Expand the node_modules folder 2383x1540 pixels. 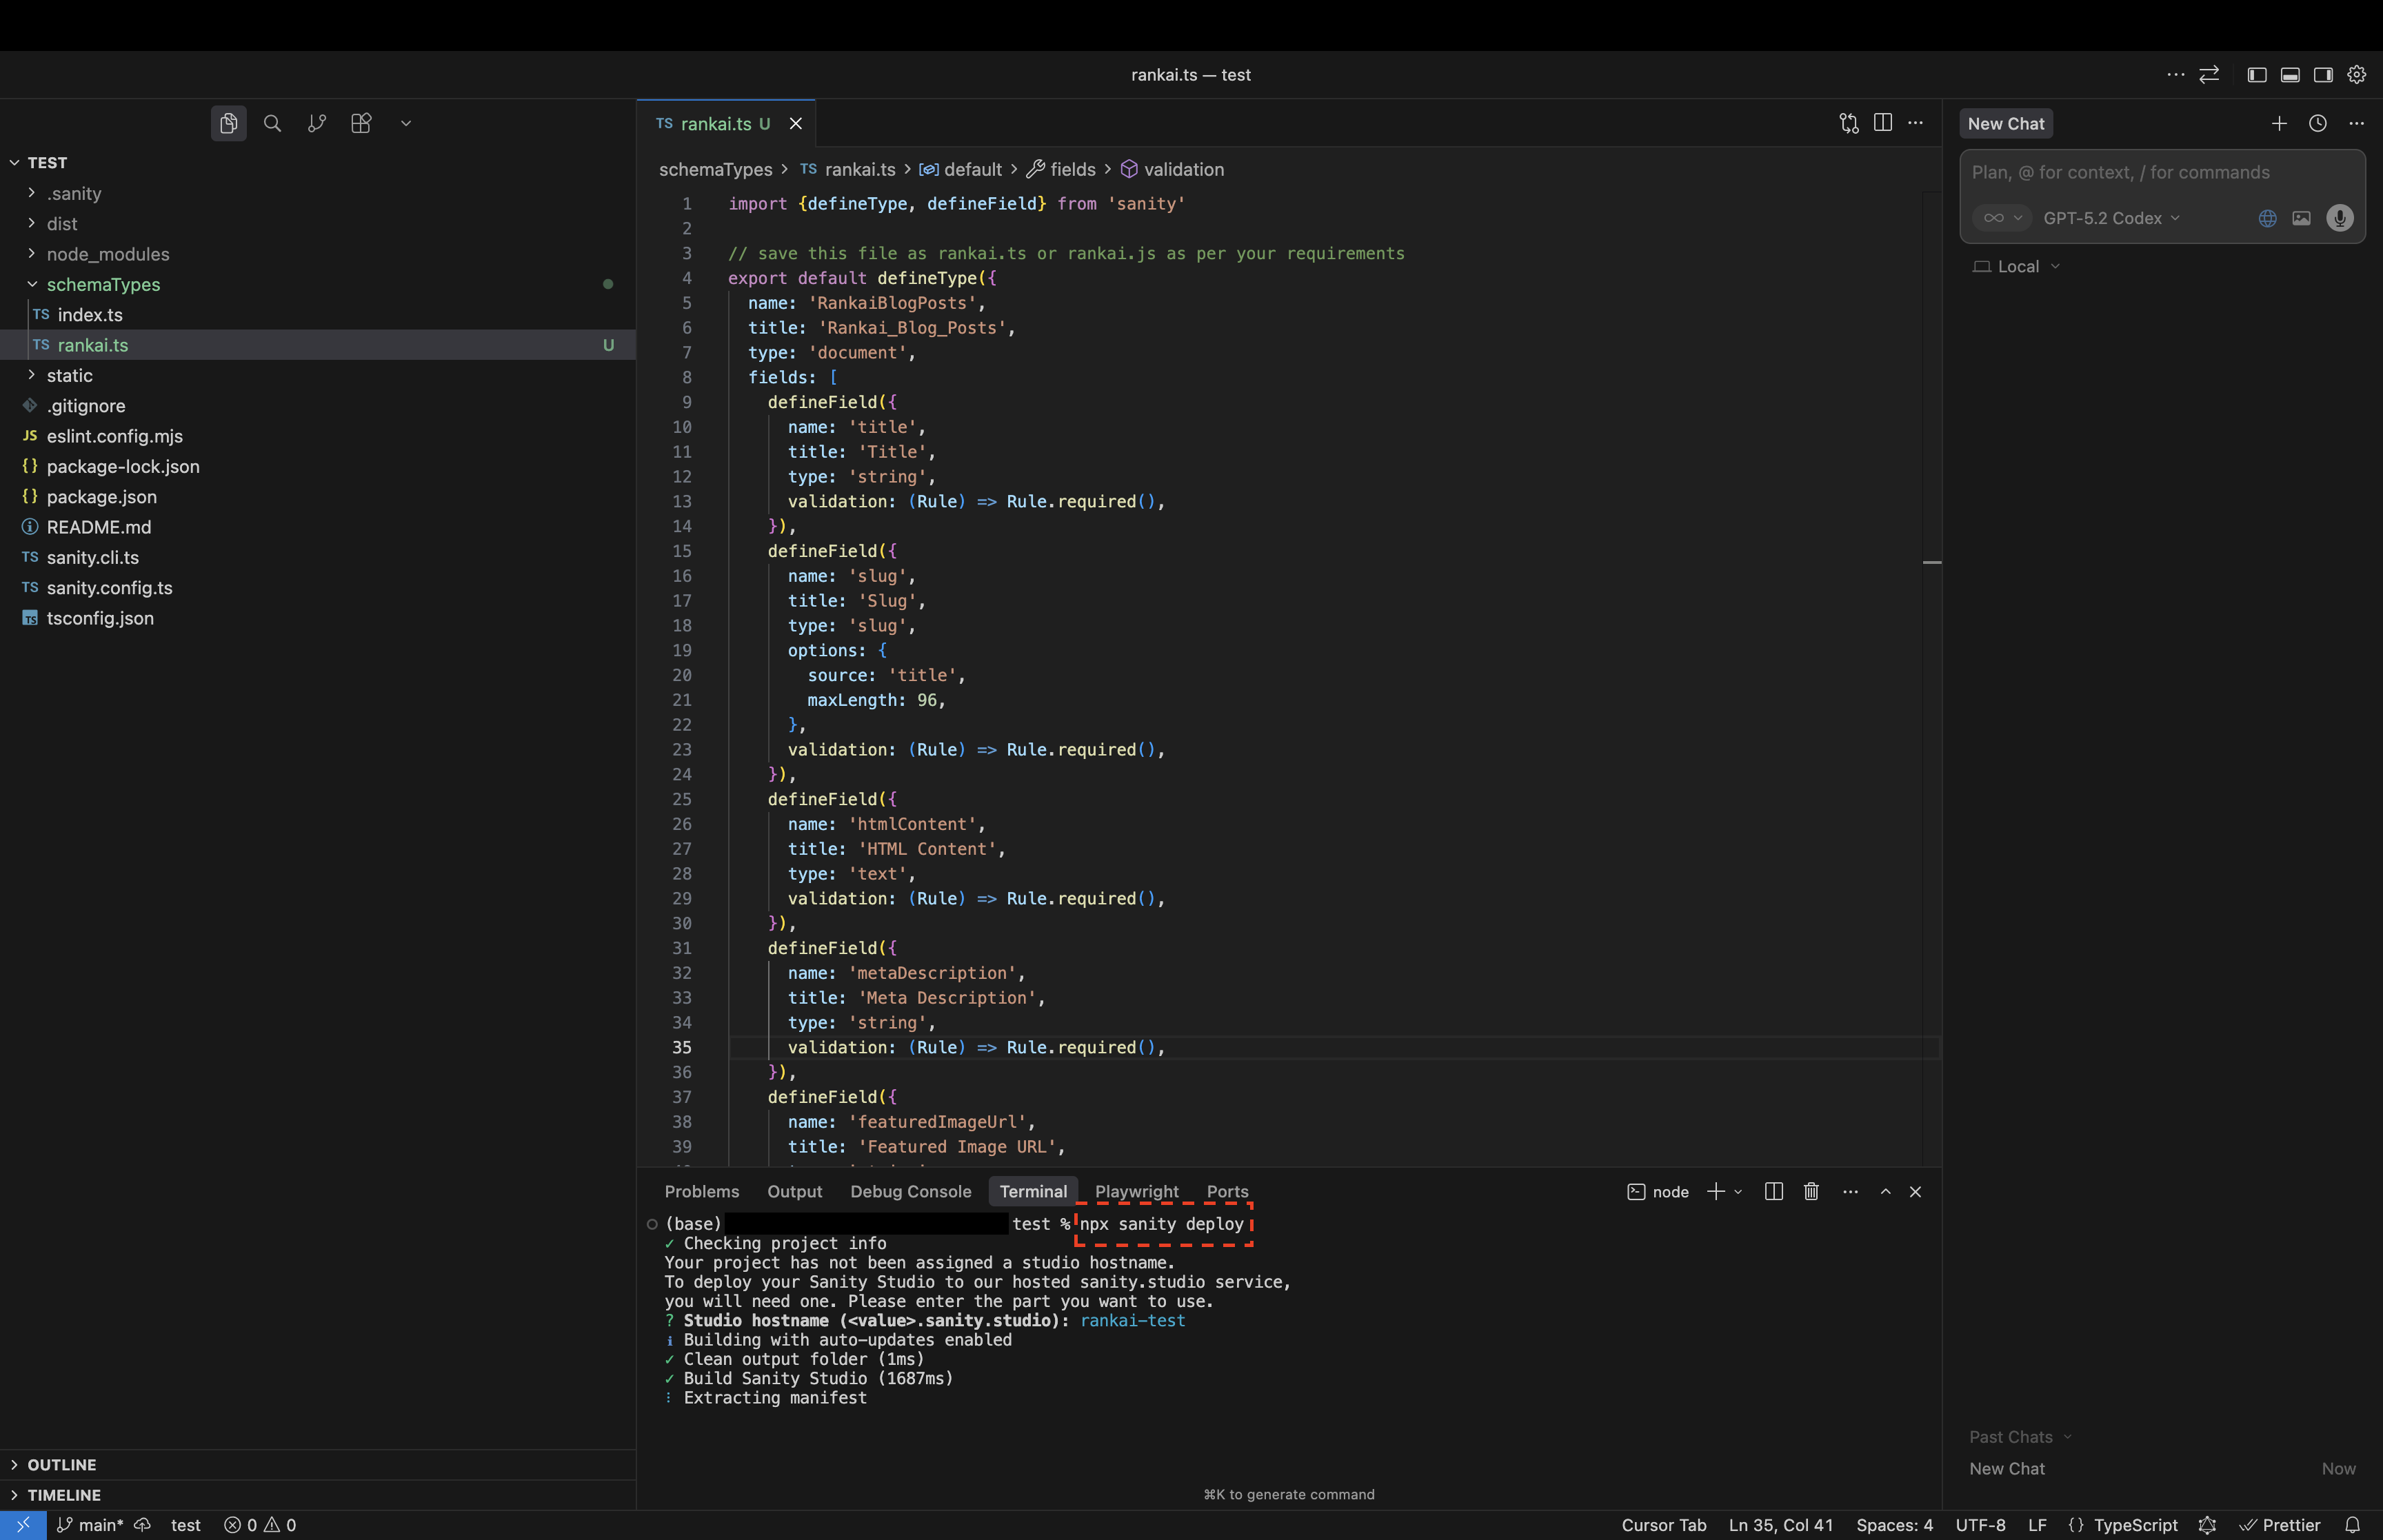coord(108,254)
